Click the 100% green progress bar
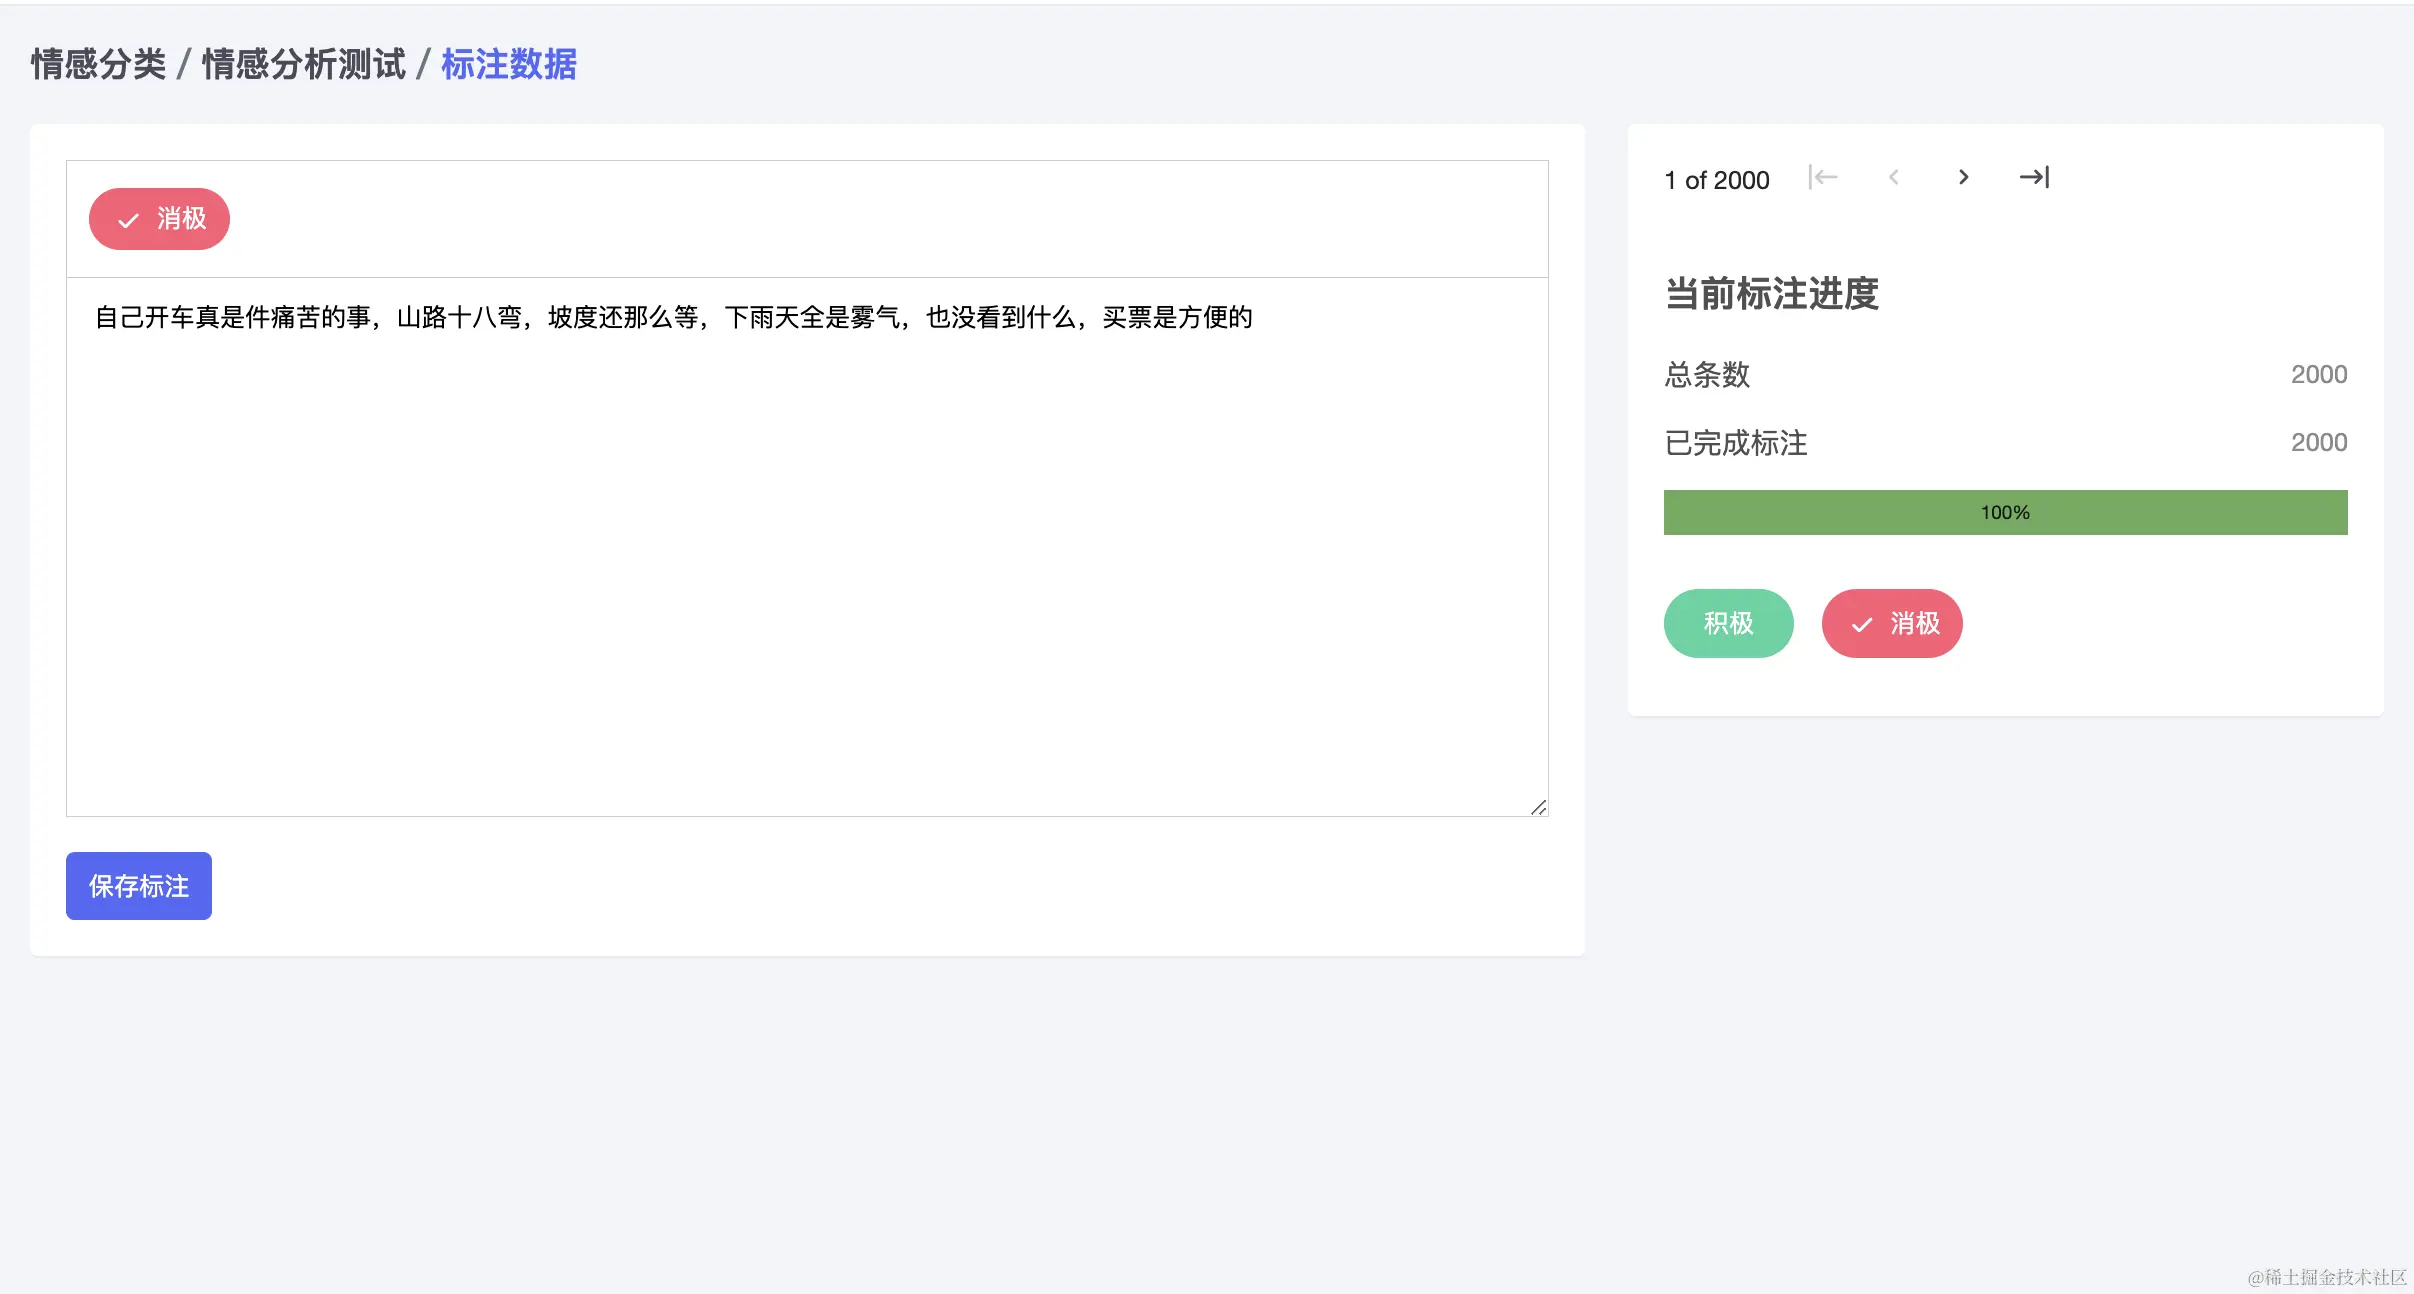 point(2004,512)
